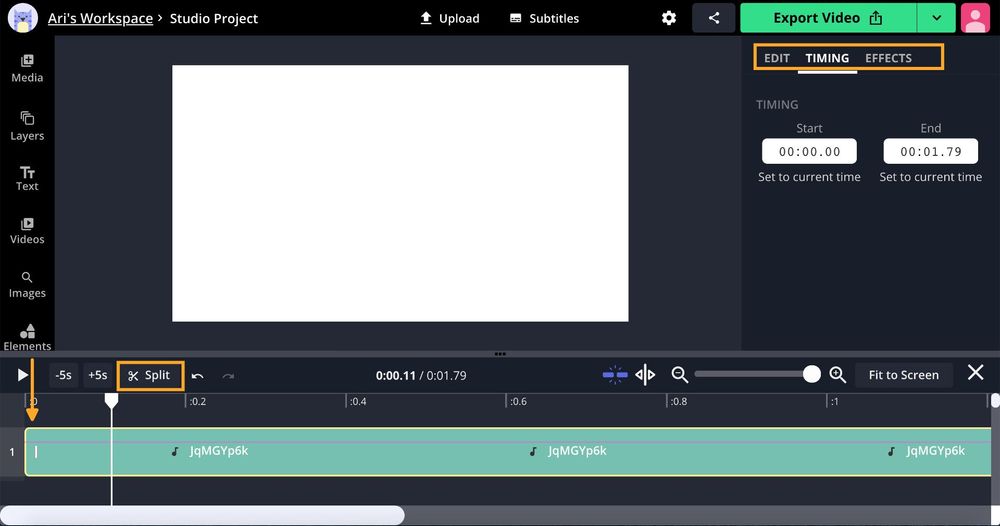This screenshot has height=526, width=1000.
Task: Open the Images search panel
Action: (27, 285)
